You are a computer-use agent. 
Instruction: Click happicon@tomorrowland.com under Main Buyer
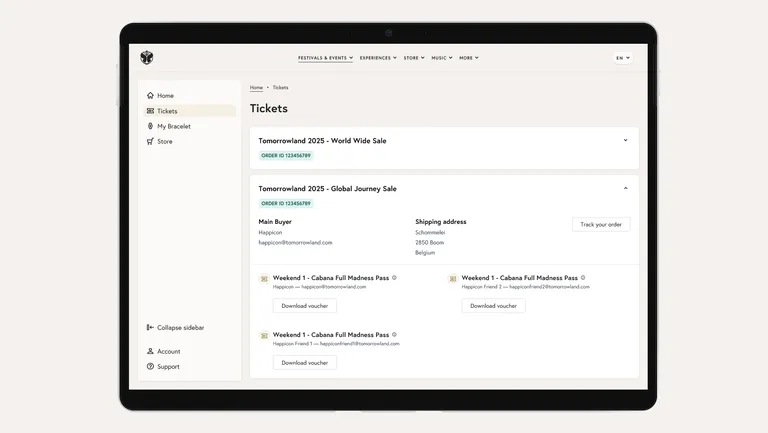[295, 242]
